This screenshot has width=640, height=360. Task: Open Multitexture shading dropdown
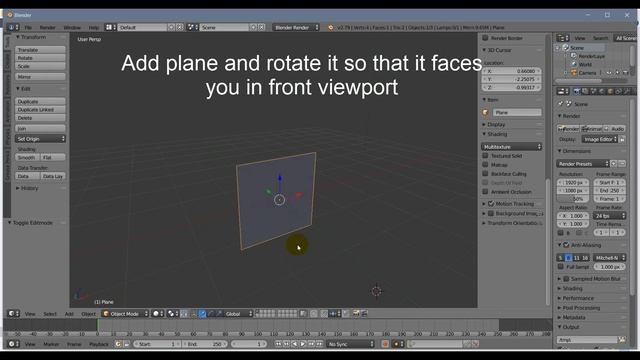click(511, 147)
